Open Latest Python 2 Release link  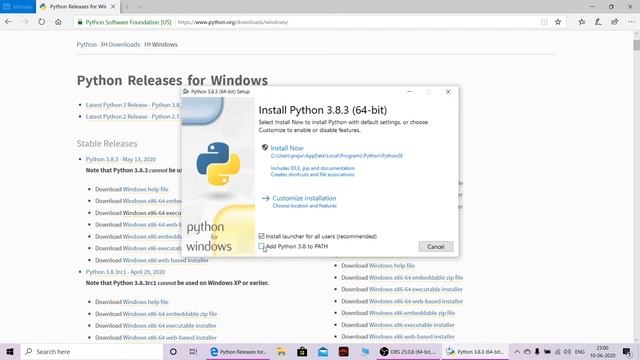pyautogui.click(x=133, y=117)
